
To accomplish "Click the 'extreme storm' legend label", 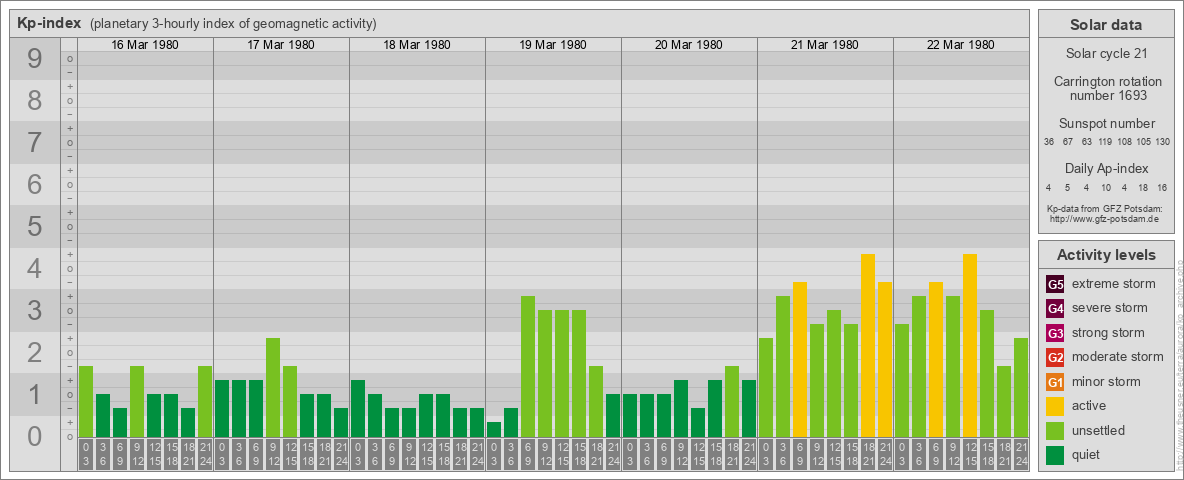I will (1114, 285).
